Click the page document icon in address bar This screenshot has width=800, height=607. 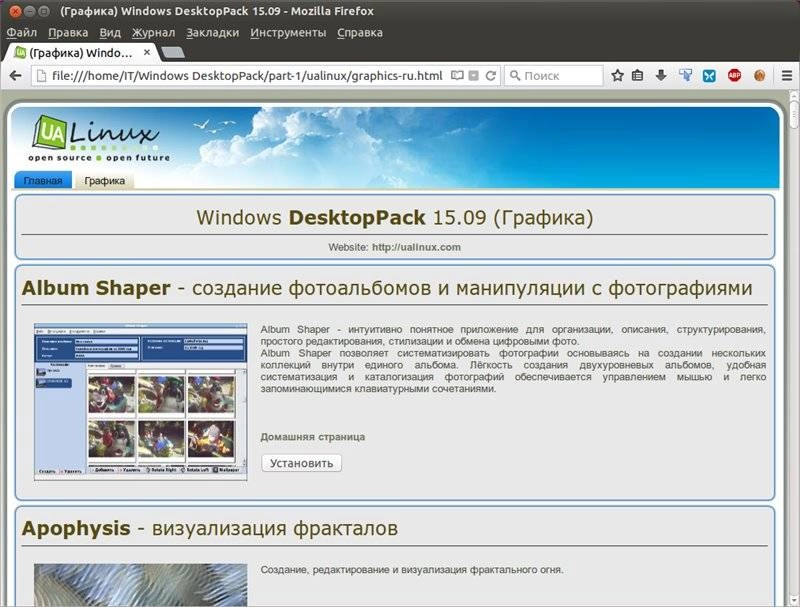click(41, 76)
